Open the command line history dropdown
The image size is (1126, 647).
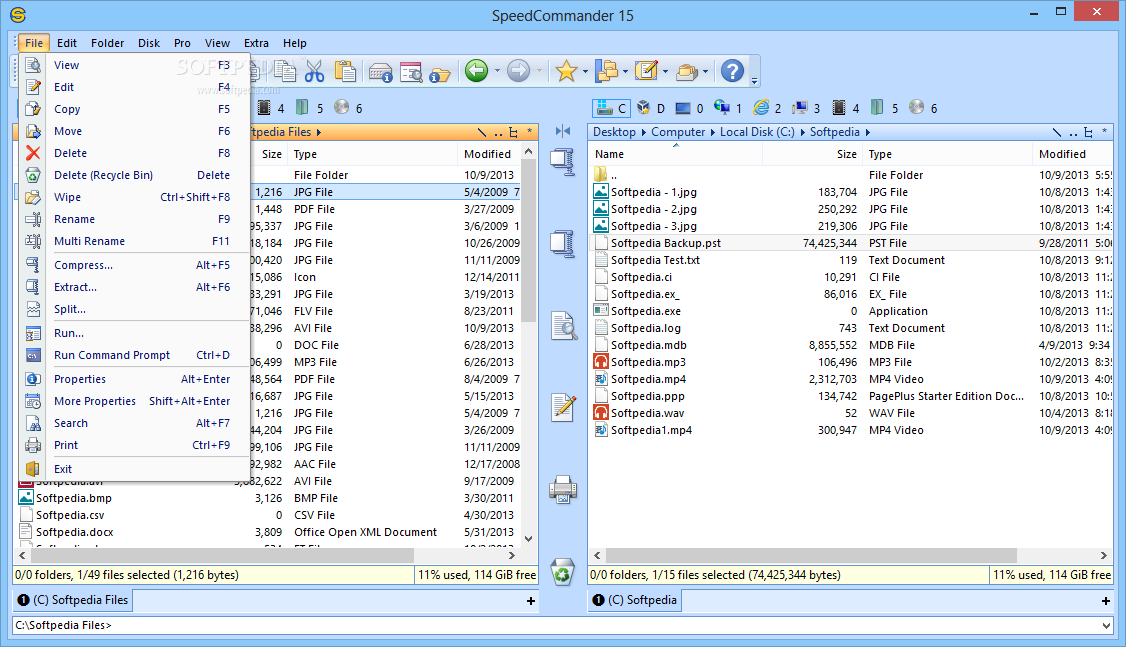pos(1106,625)
